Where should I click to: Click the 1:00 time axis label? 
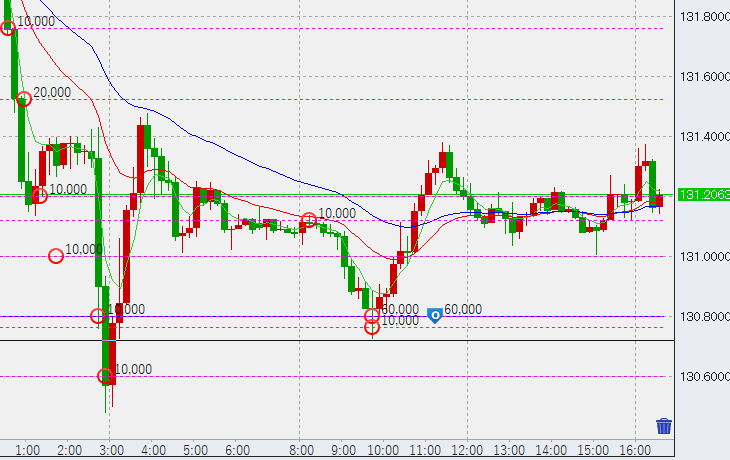[x=28, y=450]
